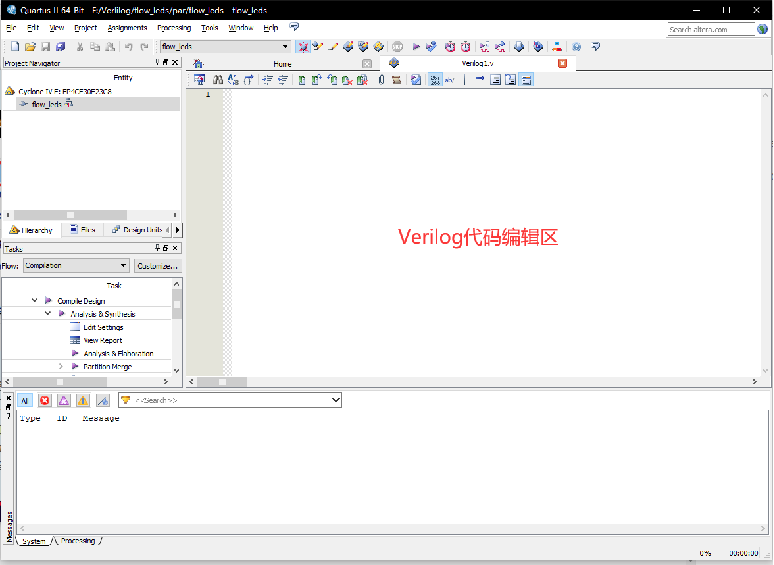Expand the Partition Merge task
Image resolution: width=774 pixels, height=565 pixels.
tap(60, 366)
